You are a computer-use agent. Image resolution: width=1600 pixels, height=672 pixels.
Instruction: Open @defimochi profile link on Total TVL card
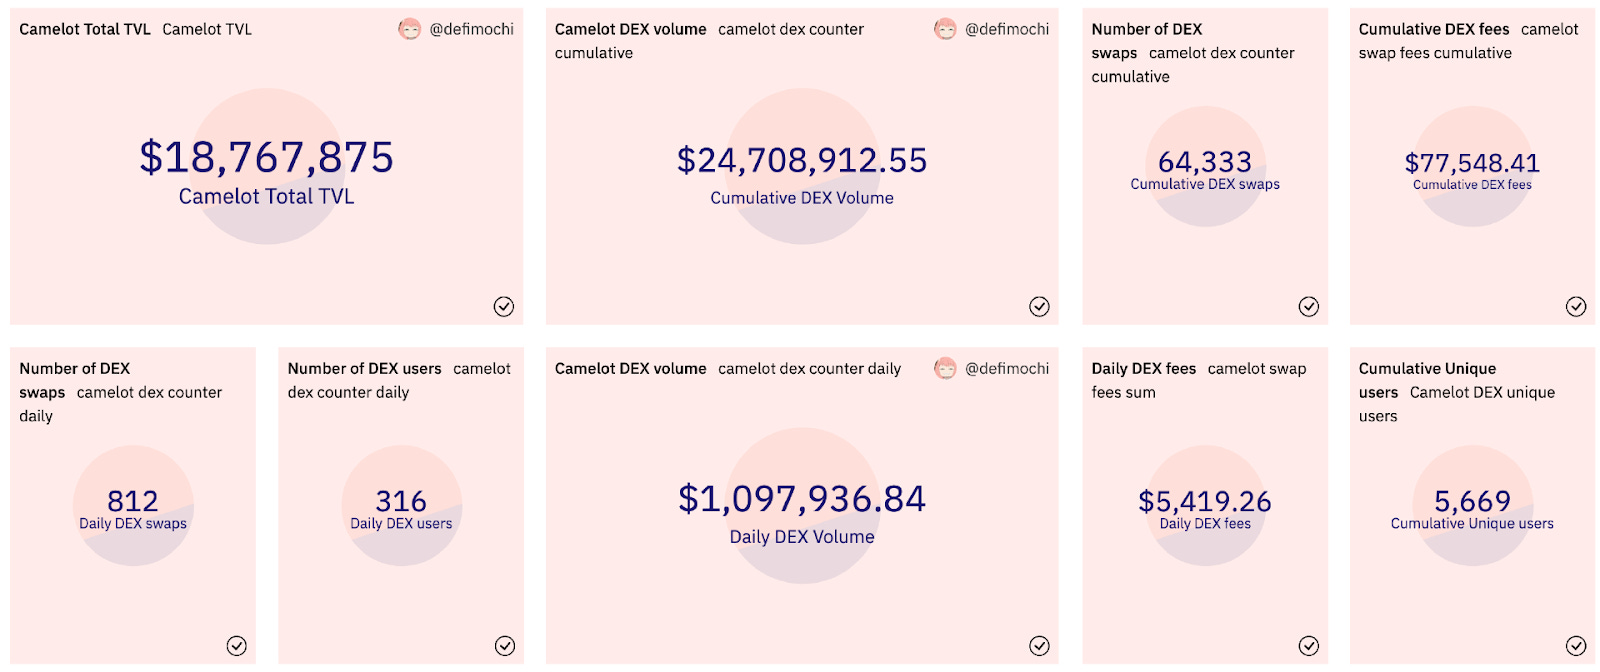tap(472, 30)
